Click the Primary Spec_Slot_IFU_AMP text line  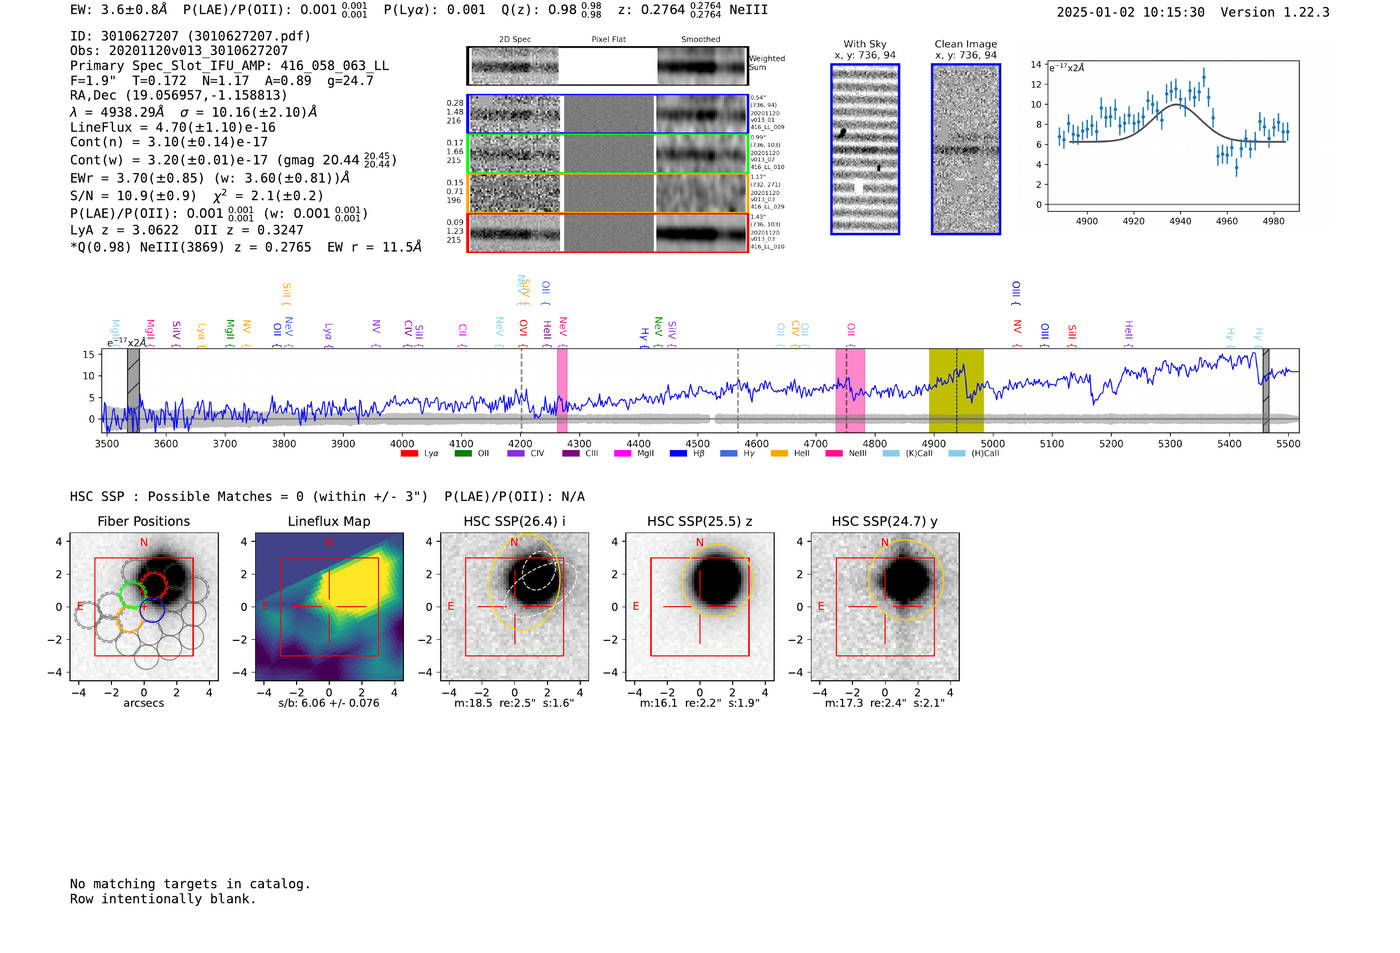[x=229, y=66]
